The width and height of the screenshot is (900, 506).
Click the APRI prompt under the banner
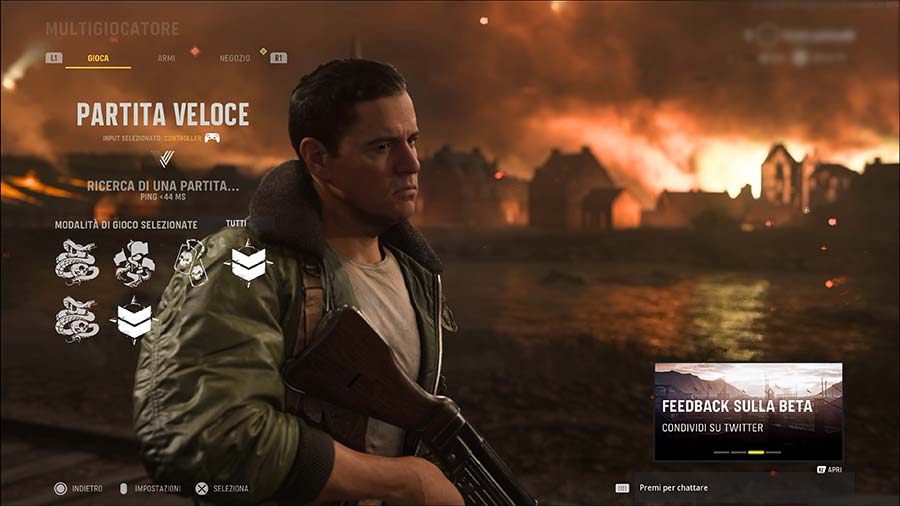(x=829, y=469)
